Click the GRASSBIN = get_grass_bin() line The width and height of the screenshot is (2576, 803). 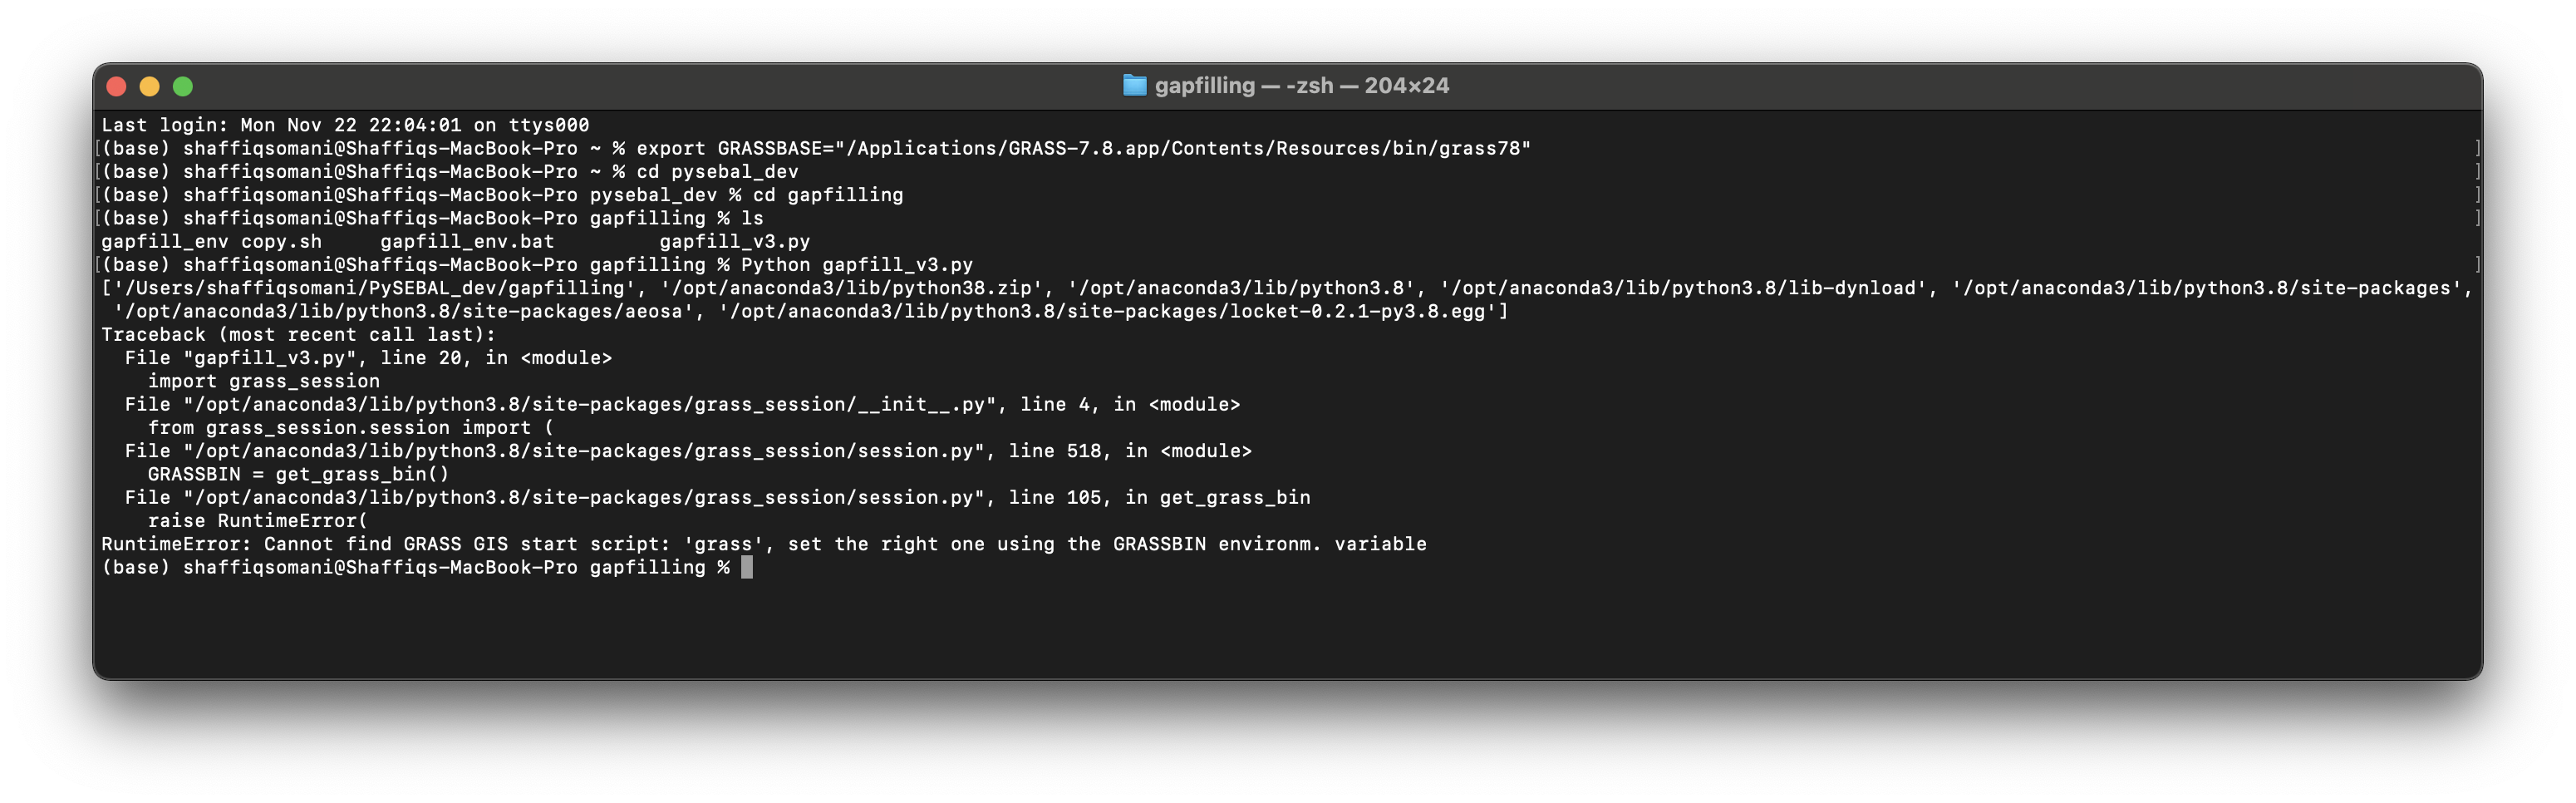(x=298, y=474)
